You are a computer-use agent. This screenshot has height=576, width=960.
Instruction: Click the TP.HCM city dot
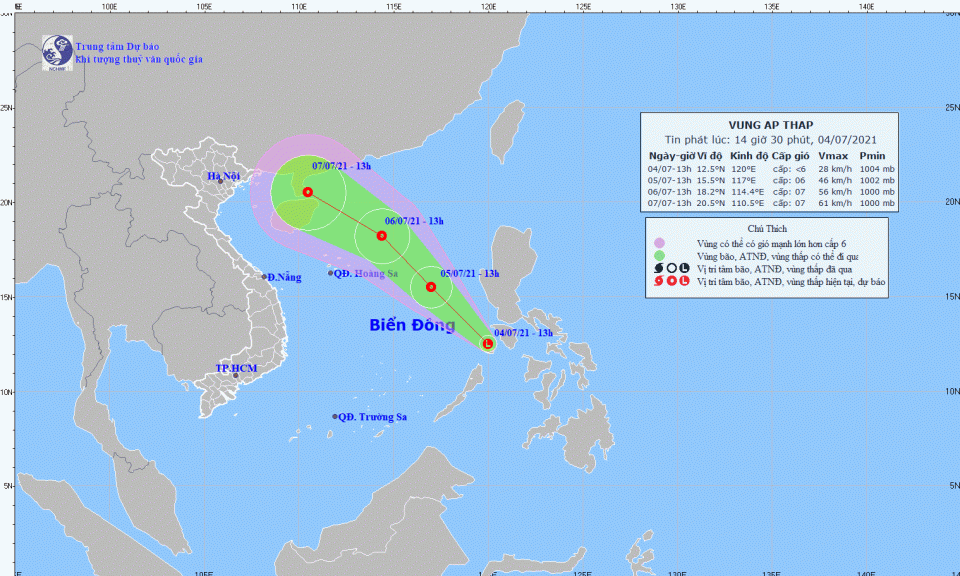click(236, 375)
